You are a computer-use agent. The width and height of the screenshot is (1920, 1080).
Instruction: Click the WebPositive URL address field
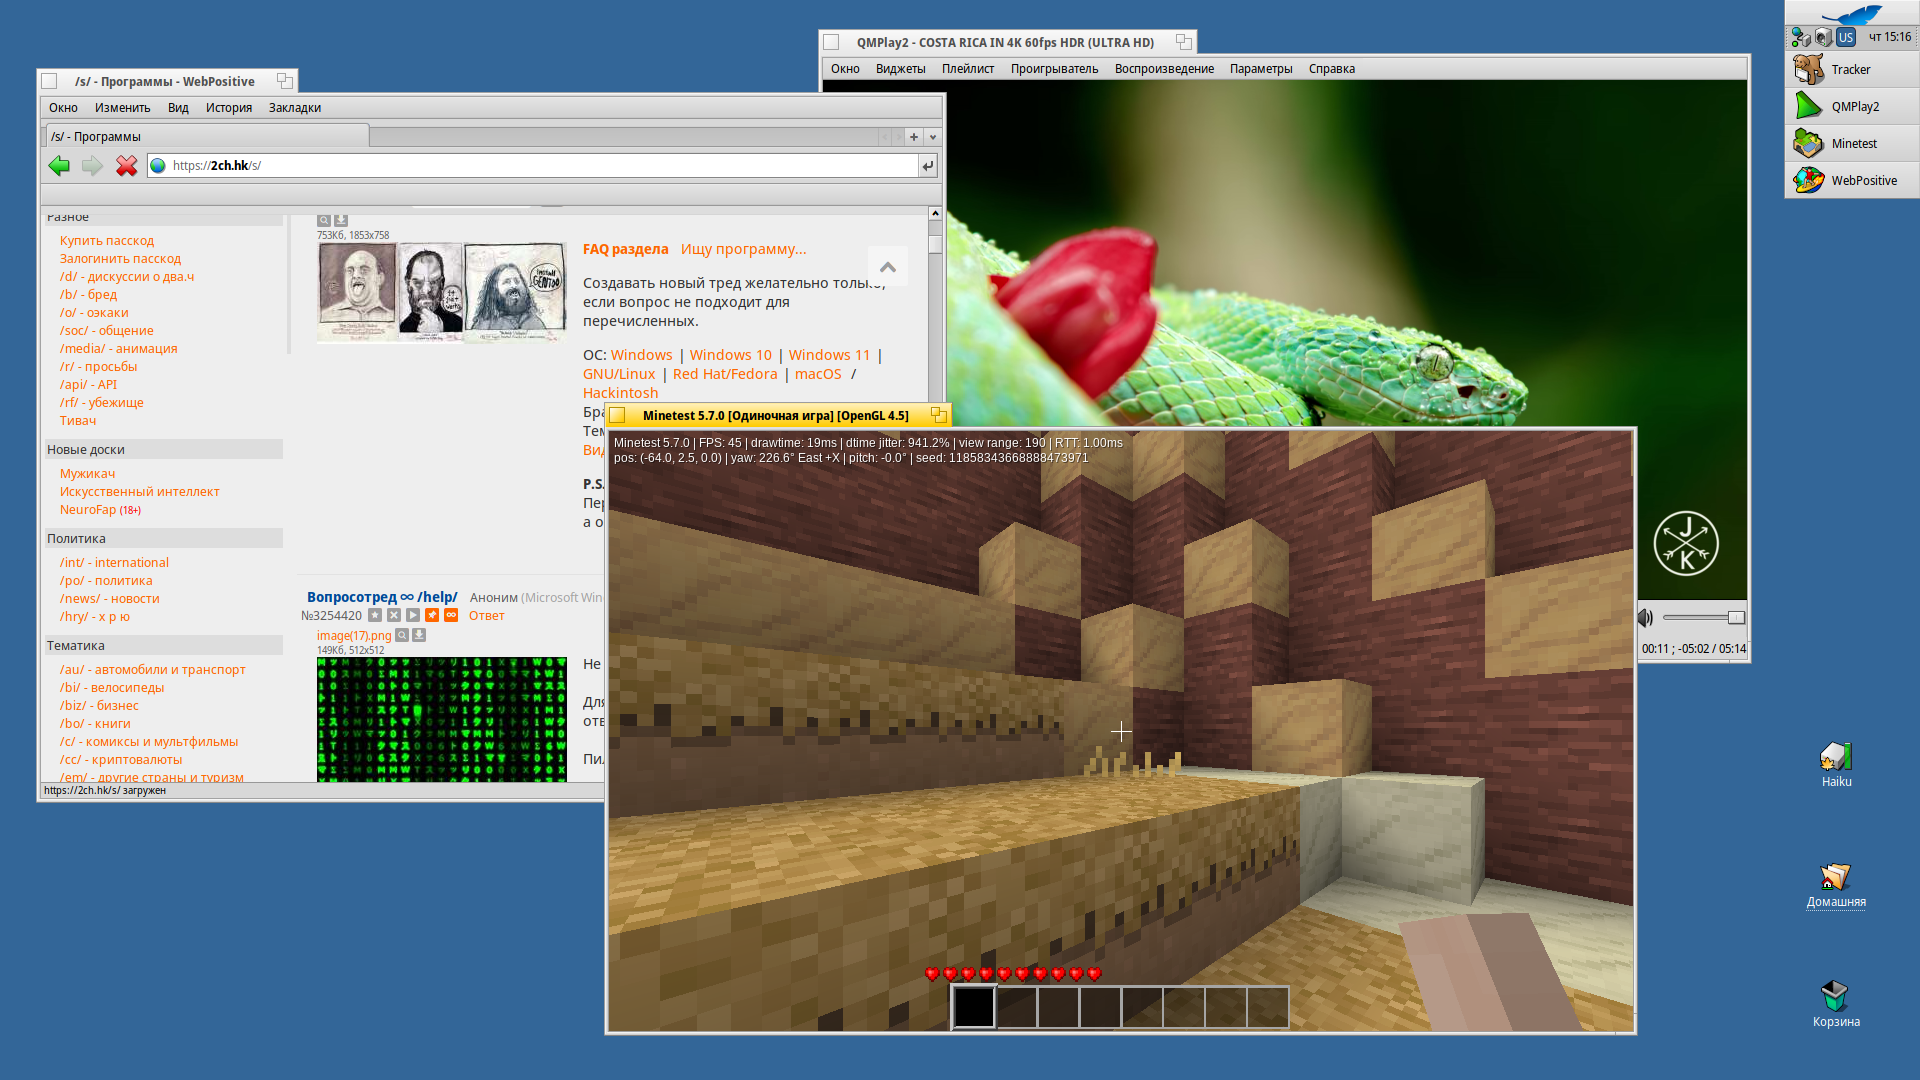click(532, 166)
